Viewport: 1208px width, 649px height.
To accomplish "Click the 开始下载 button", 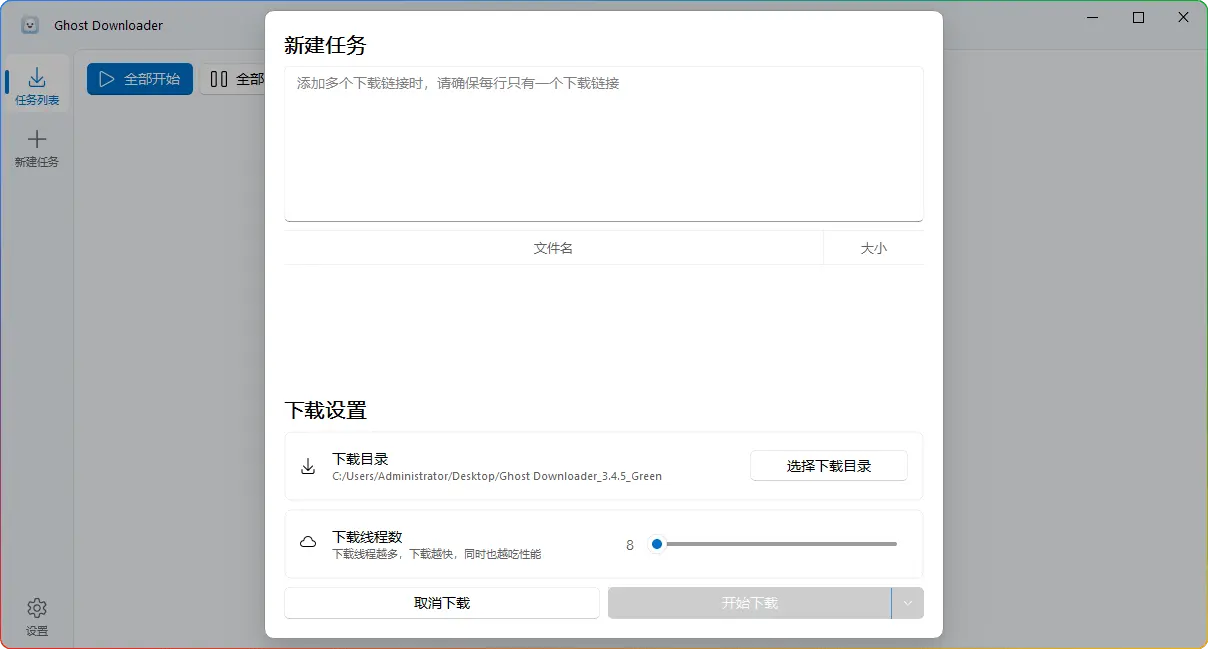I will pos(749,603).
